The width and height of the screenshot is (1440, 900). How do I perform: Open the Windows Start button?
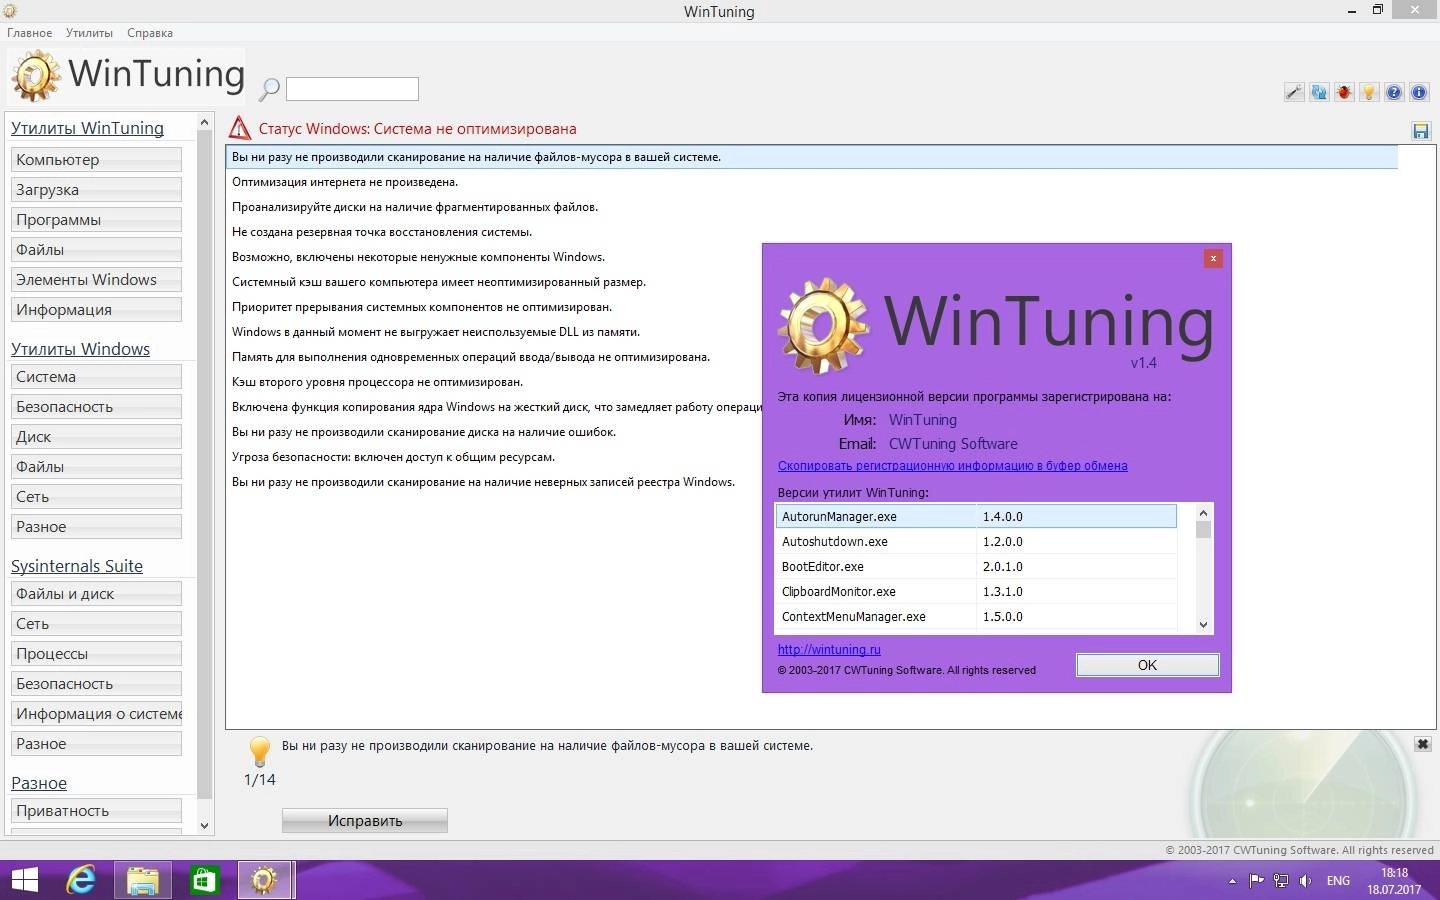24,880
